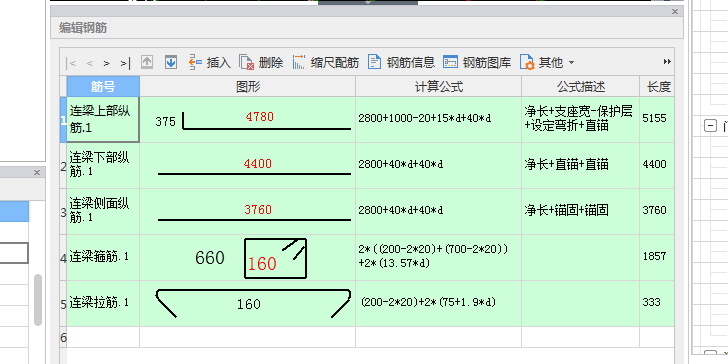Click the left panel input box
Image resolution: width=728 pixels, height=364 pixels.
14,254
